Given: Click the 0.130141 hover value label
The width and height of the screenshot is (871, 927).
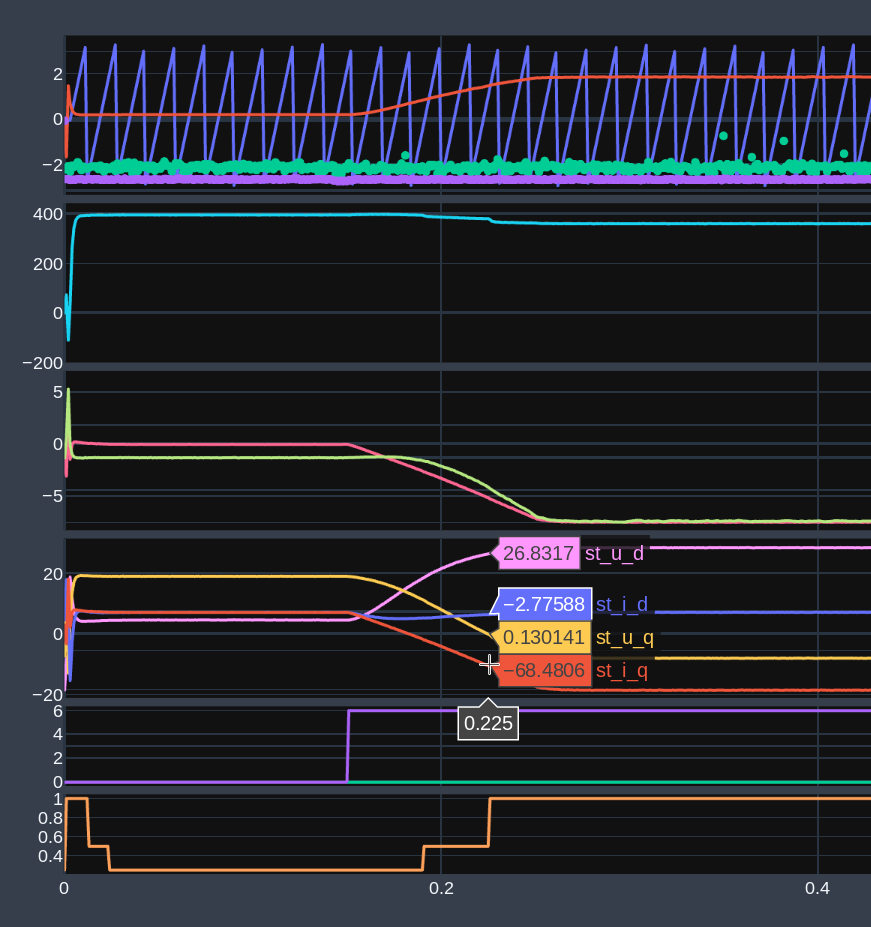Looking at the screenshot, I should click(544, 637).
